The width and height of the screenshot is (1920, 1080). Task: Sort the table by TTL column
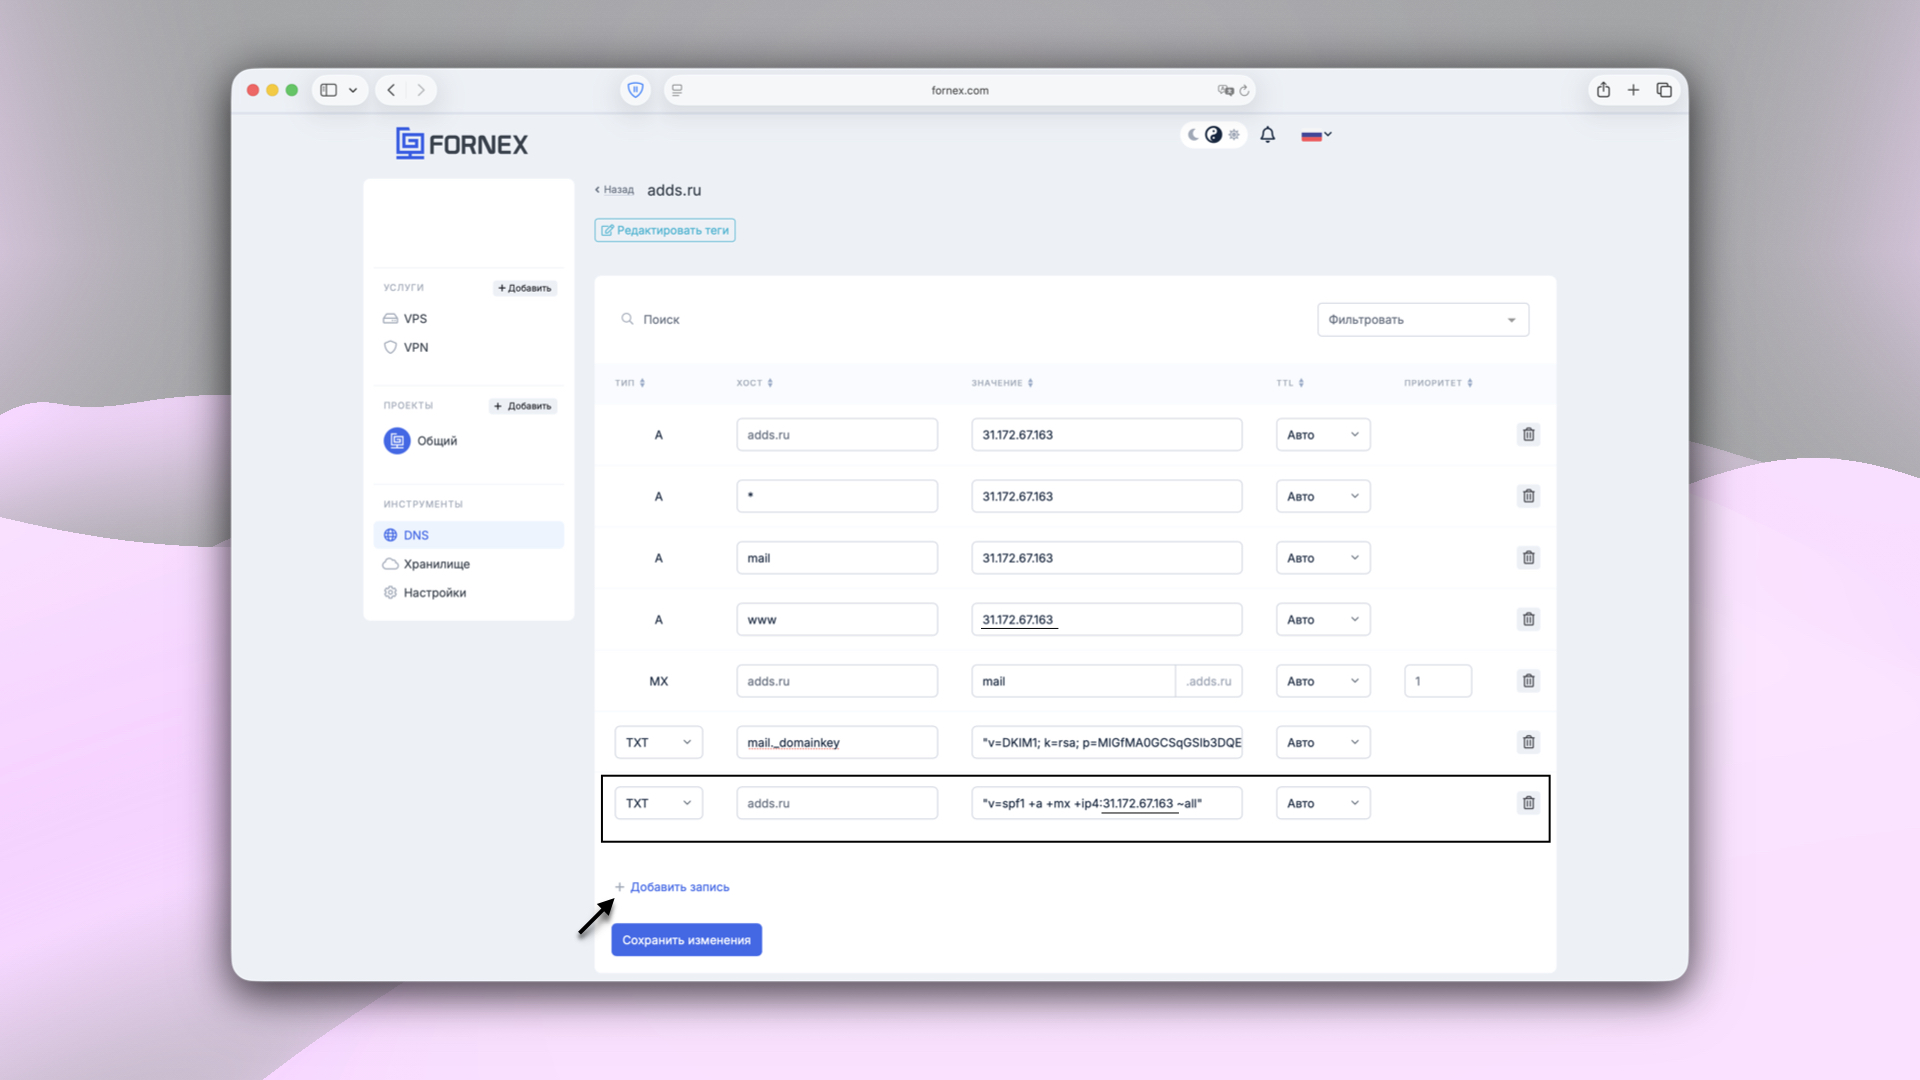1290,383
